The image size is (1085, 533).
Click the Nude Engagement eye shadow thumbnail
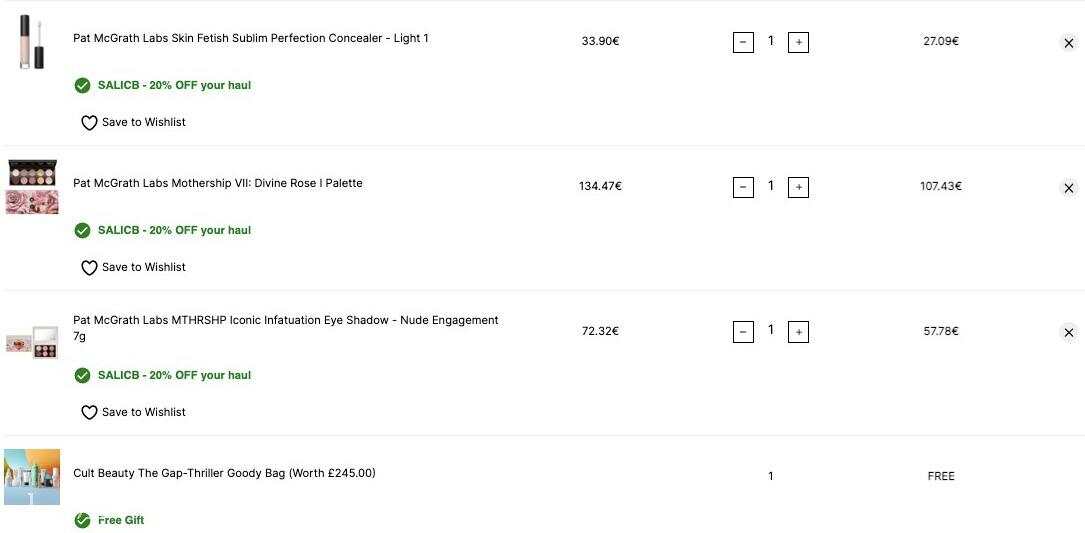[32, 342]
